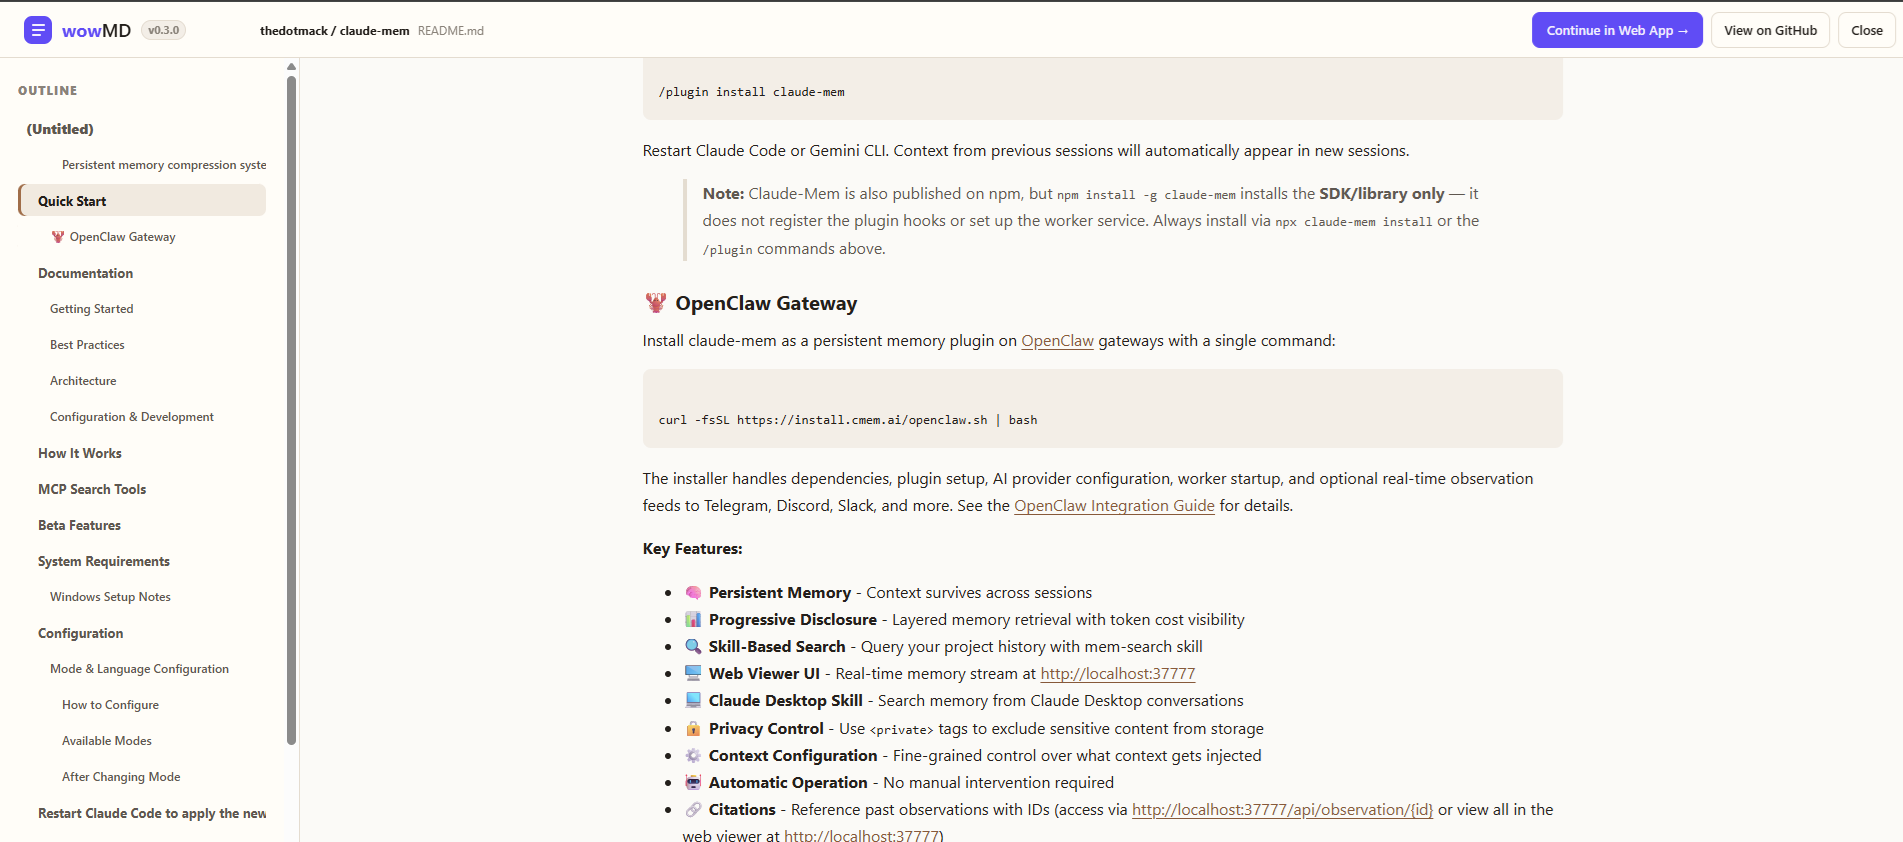
Task: Click the Key Features: heading
Action: click(x=692, y=549)
